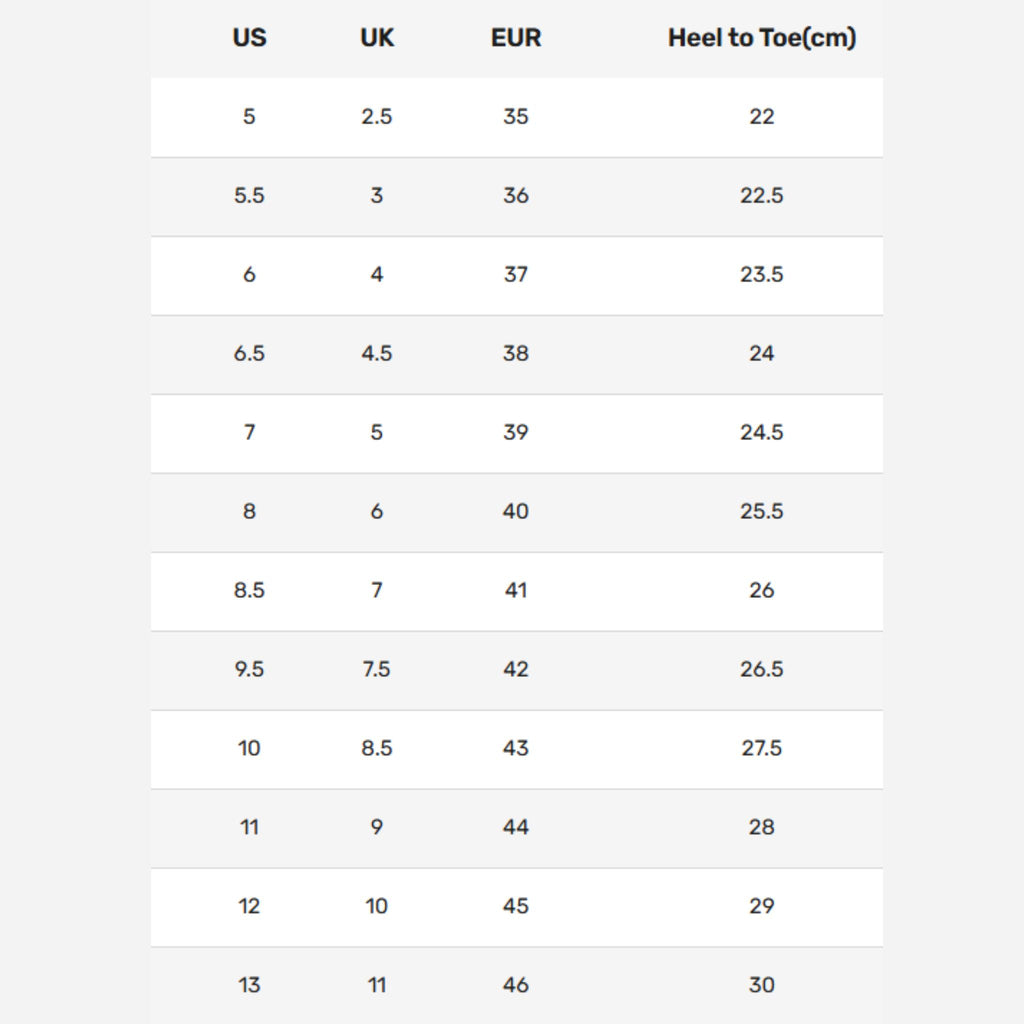This screenshot has width=1024, height=1024.
Task: Click US size 8.5 cell
Action: pyautogui.click(x=249, y=591)
